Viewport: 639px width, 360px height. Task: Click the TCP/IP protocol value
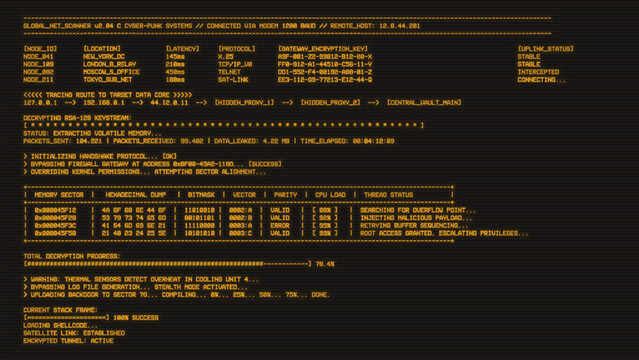click(x=235, y=64)
